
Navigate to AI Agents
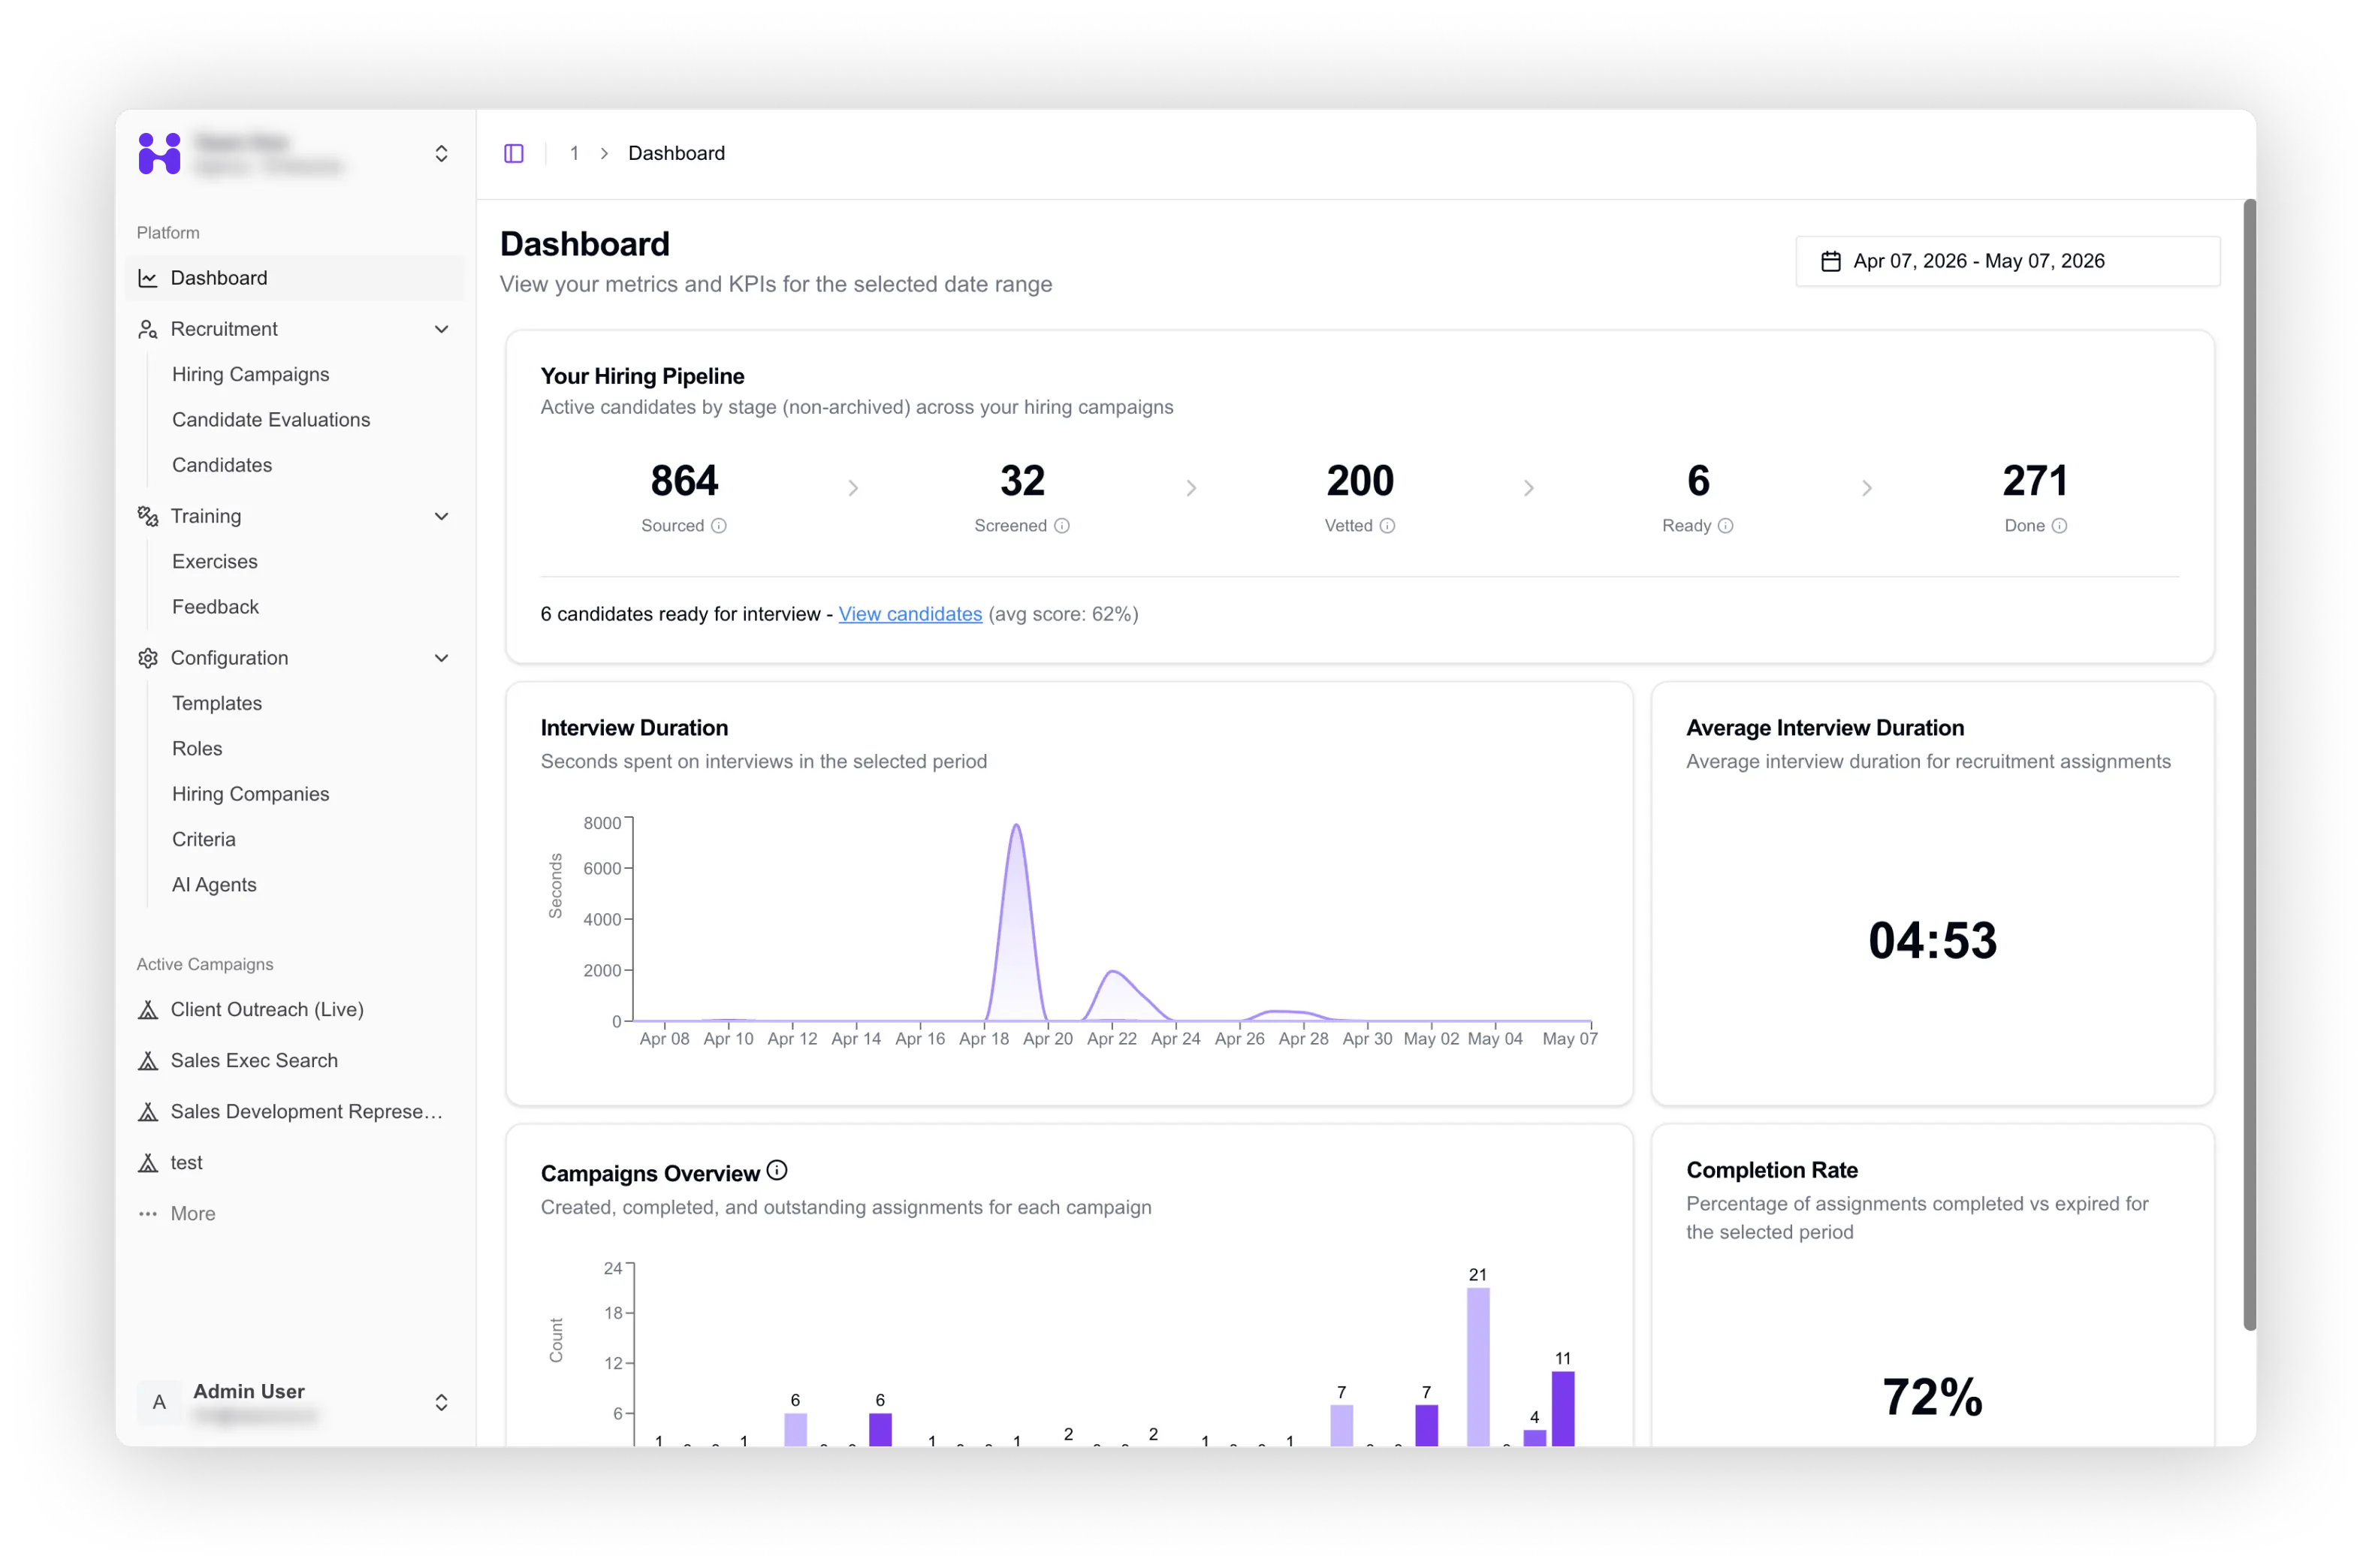point(214,885)
